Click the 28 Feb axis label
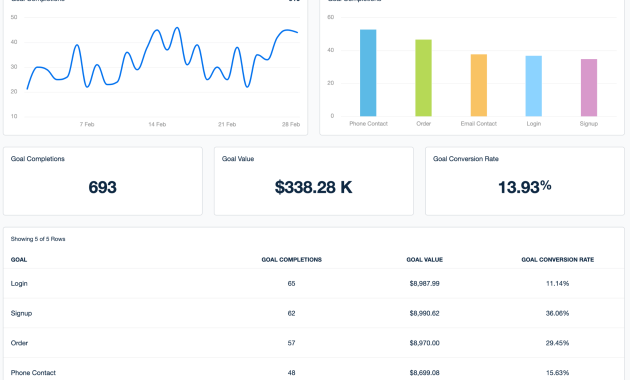Image resolution: width=630 pixels, height=380 pixels. [x=291, y=124]
